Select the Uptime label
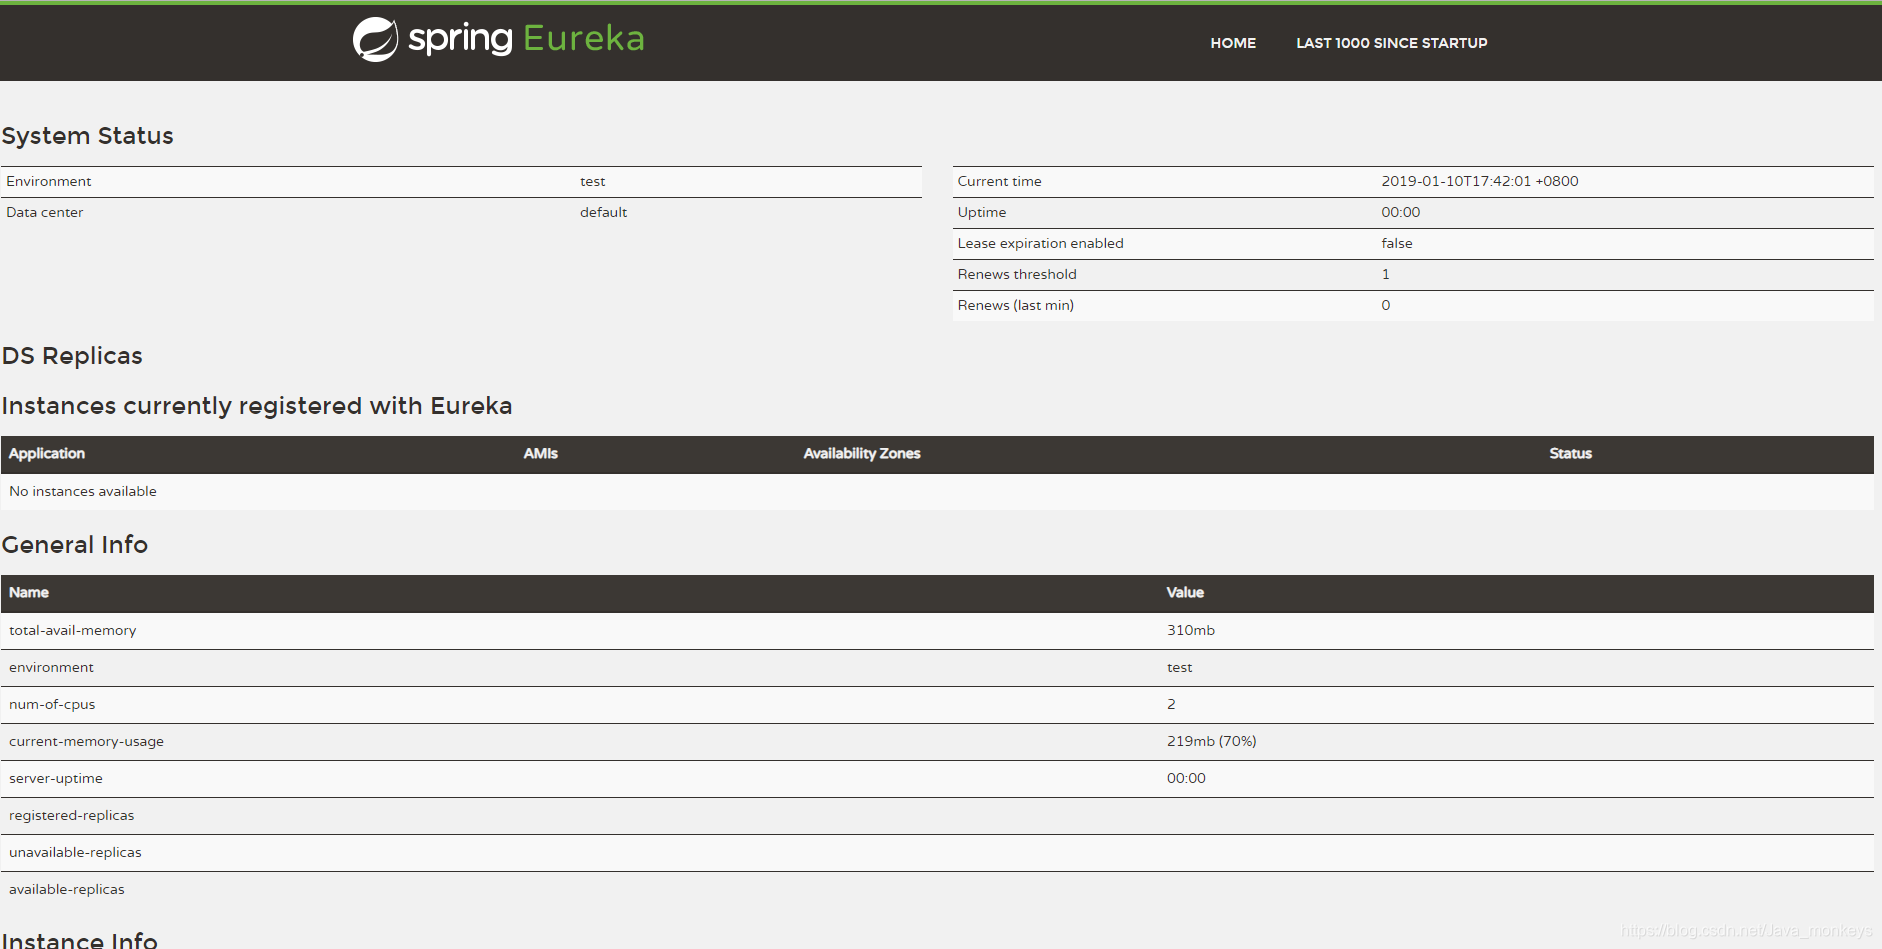This screenshot has width=1882, height=949. [982, 212]
